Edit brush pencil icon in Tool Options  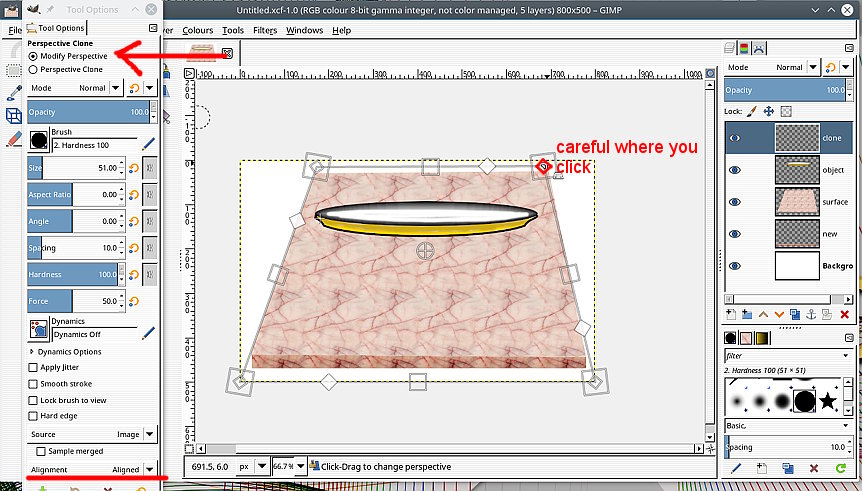[x=149, y=144]
